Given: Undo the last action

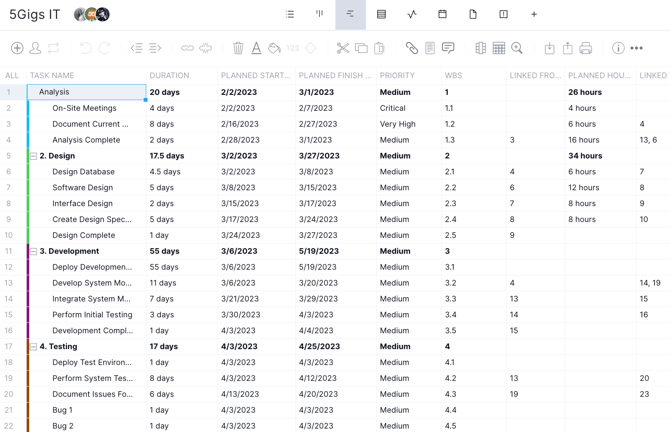Looking at the screenshot, I should click(86, 48).
